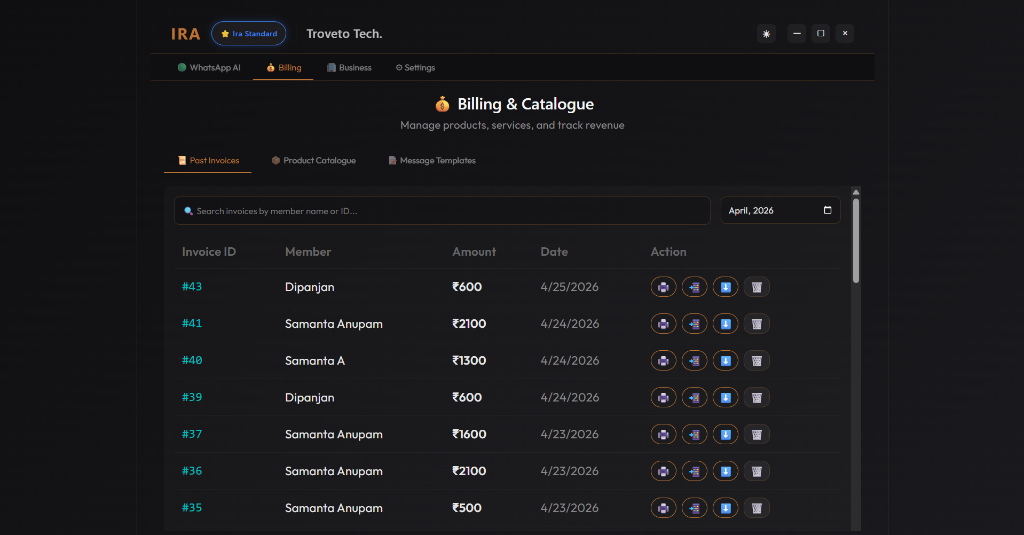Click invoice ID #37 link
Screen dimensions: 1024x535
pos(192,435)
